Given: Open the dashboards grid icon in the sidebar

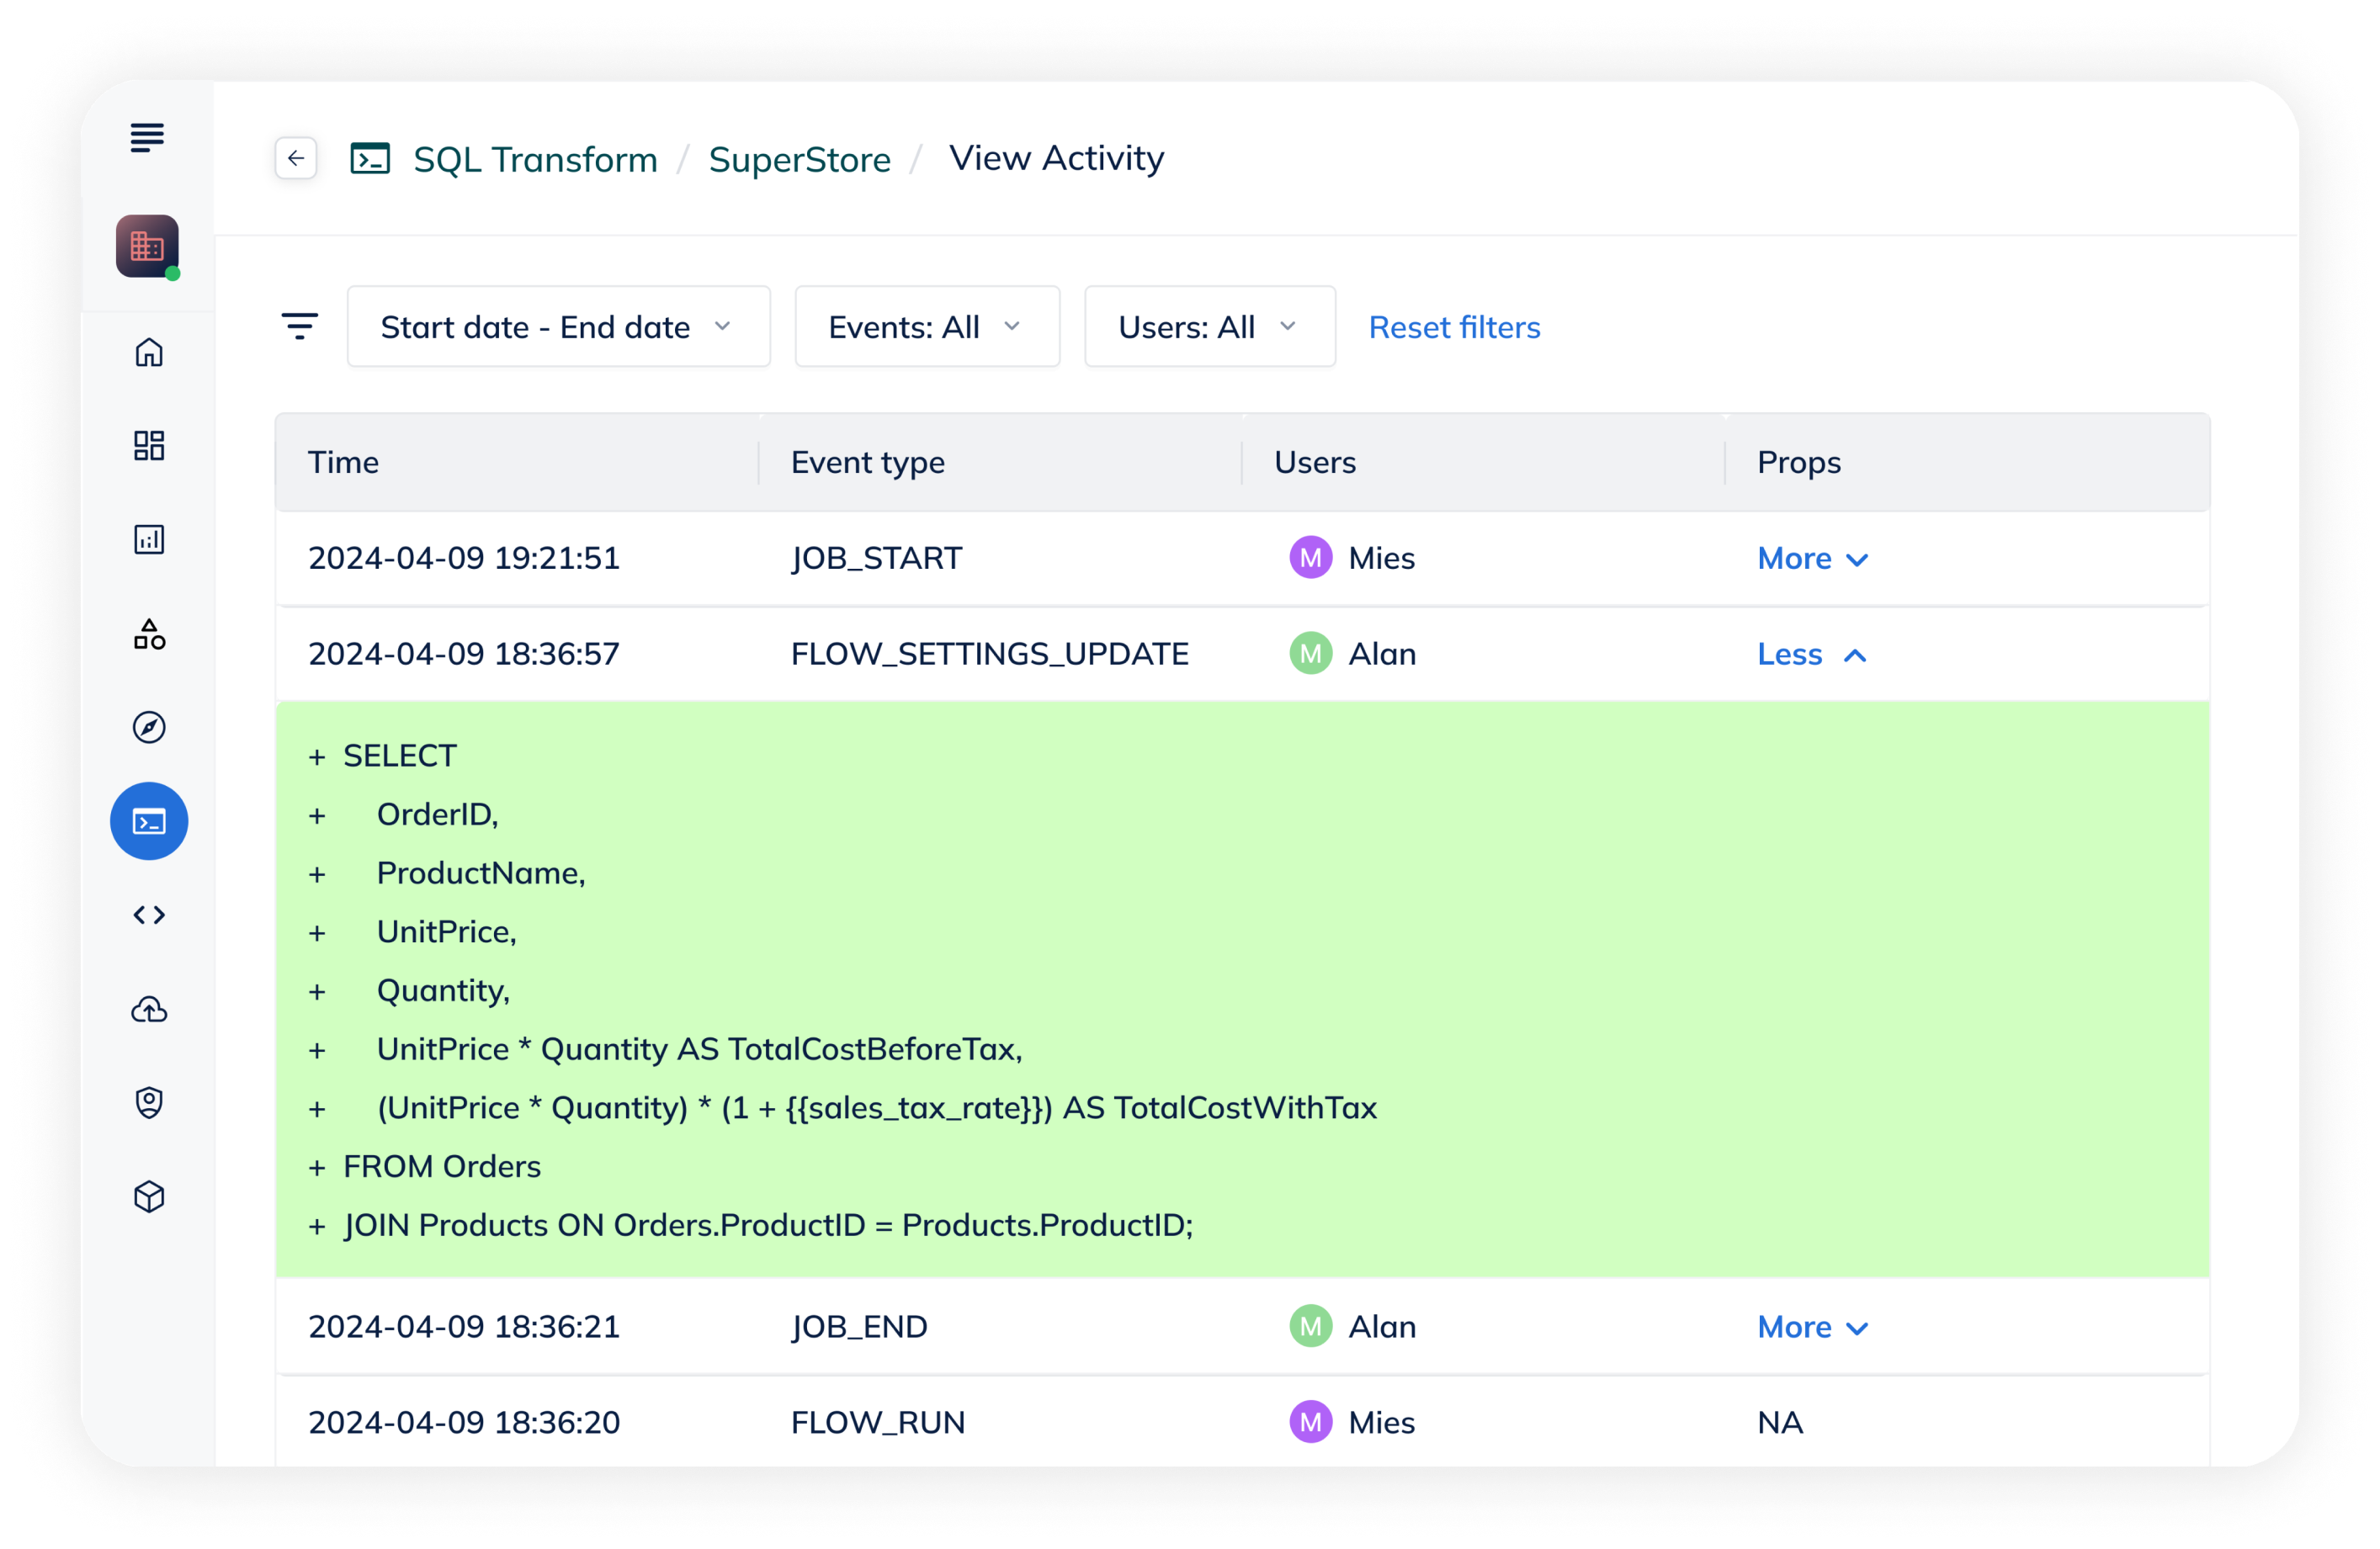Looking at the screenshot, I should [149, 446].
